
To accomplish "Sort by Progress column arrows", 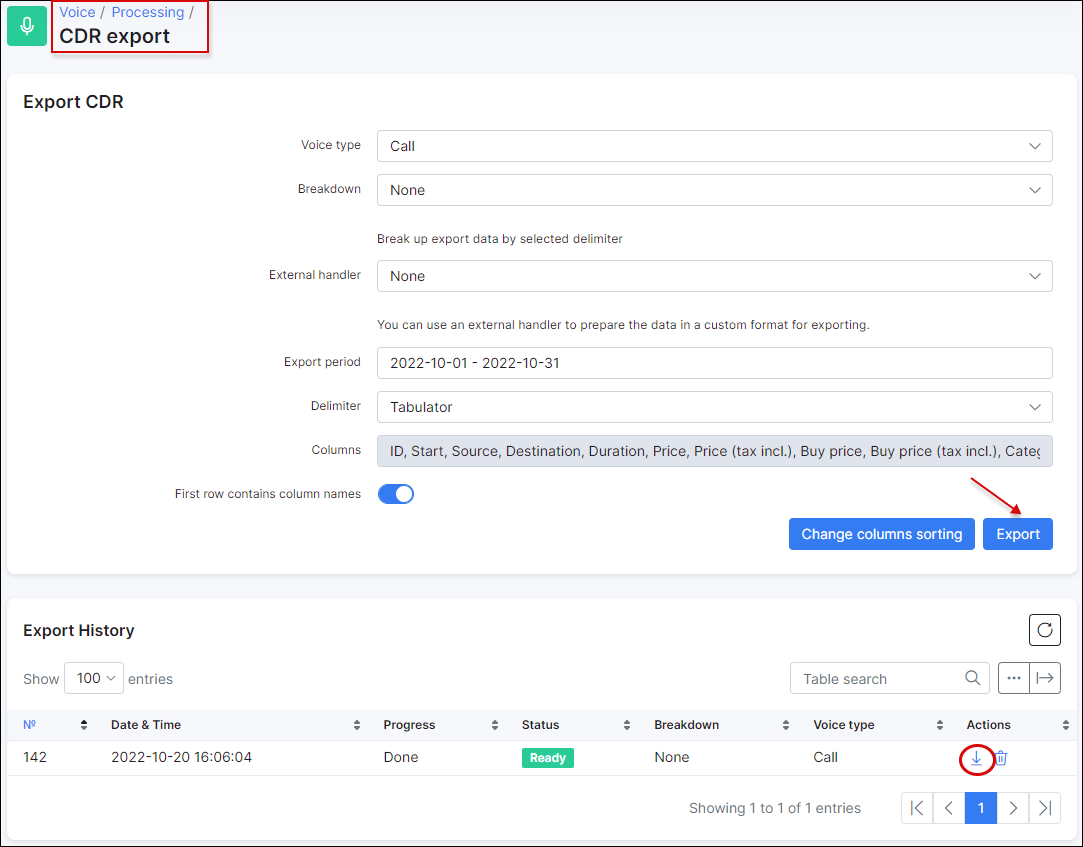I will (495, 725).
